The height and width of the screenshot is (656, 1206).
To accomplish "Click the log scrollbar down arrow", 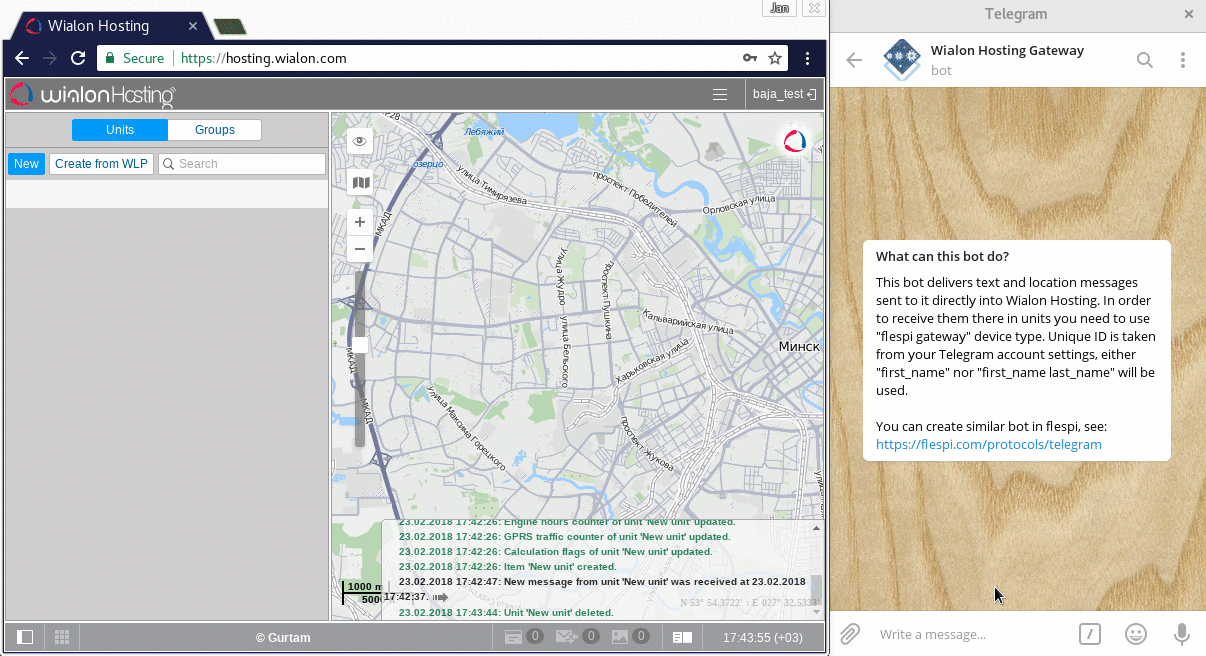I will (x=817, y=611).
